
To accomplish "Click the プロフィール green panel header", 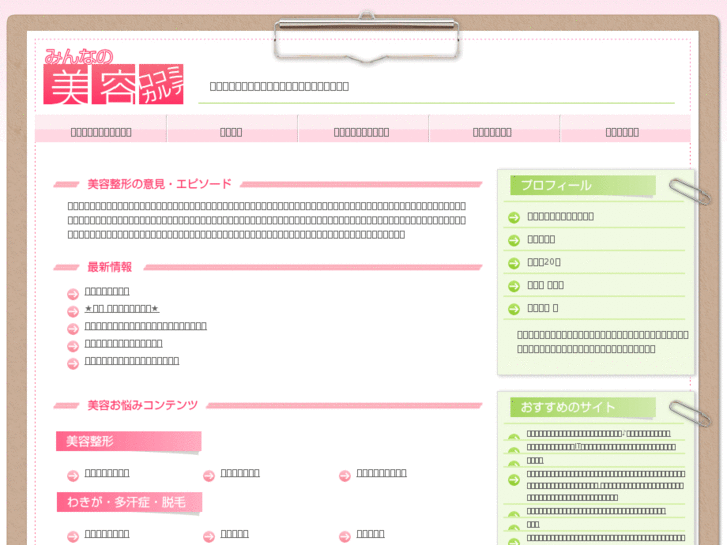I will coord(583,186).
